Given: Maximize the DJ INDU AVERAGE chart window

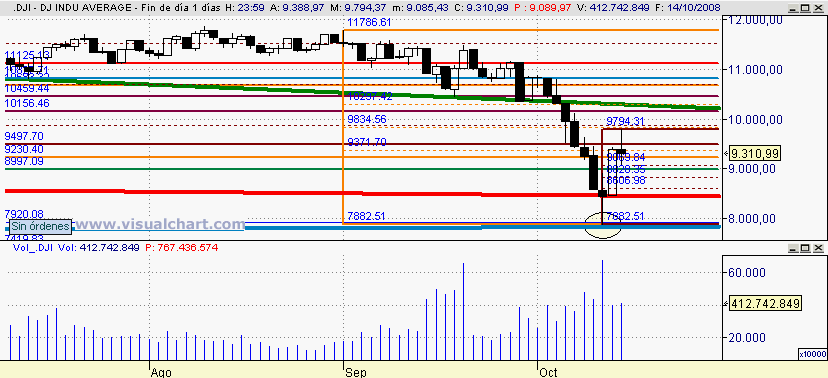Looking at the screenshot, I should (x=805, y=8).
